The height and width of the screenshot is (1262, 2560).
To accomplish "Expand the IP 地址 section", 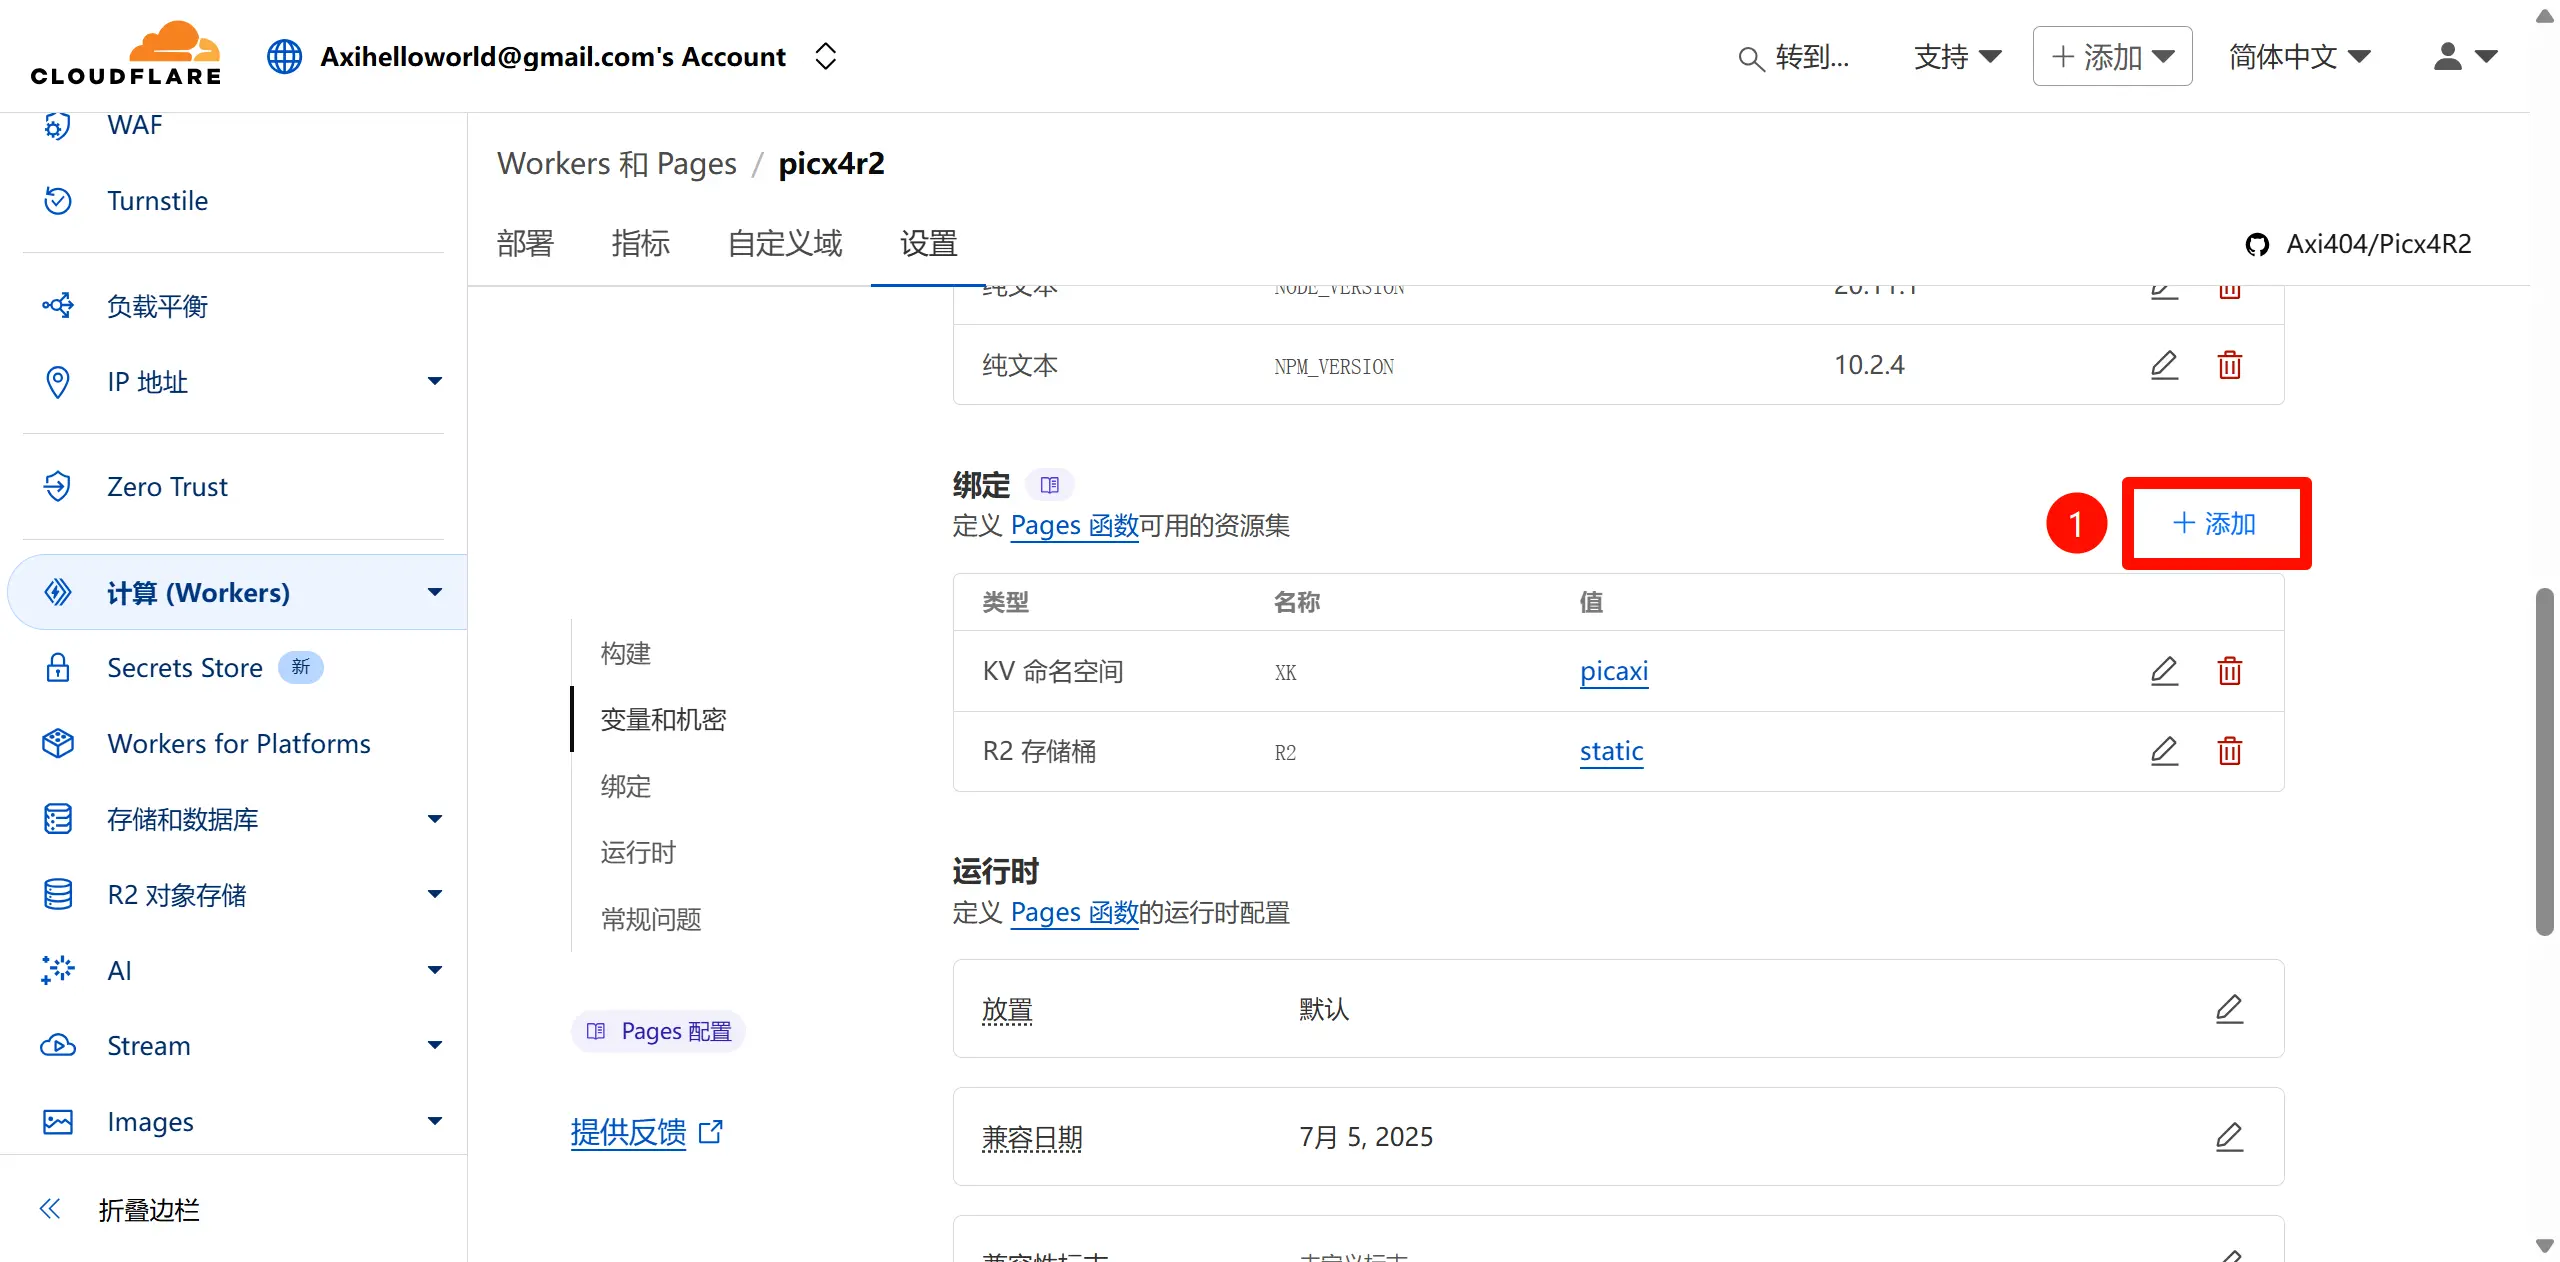I will [434, 381].
